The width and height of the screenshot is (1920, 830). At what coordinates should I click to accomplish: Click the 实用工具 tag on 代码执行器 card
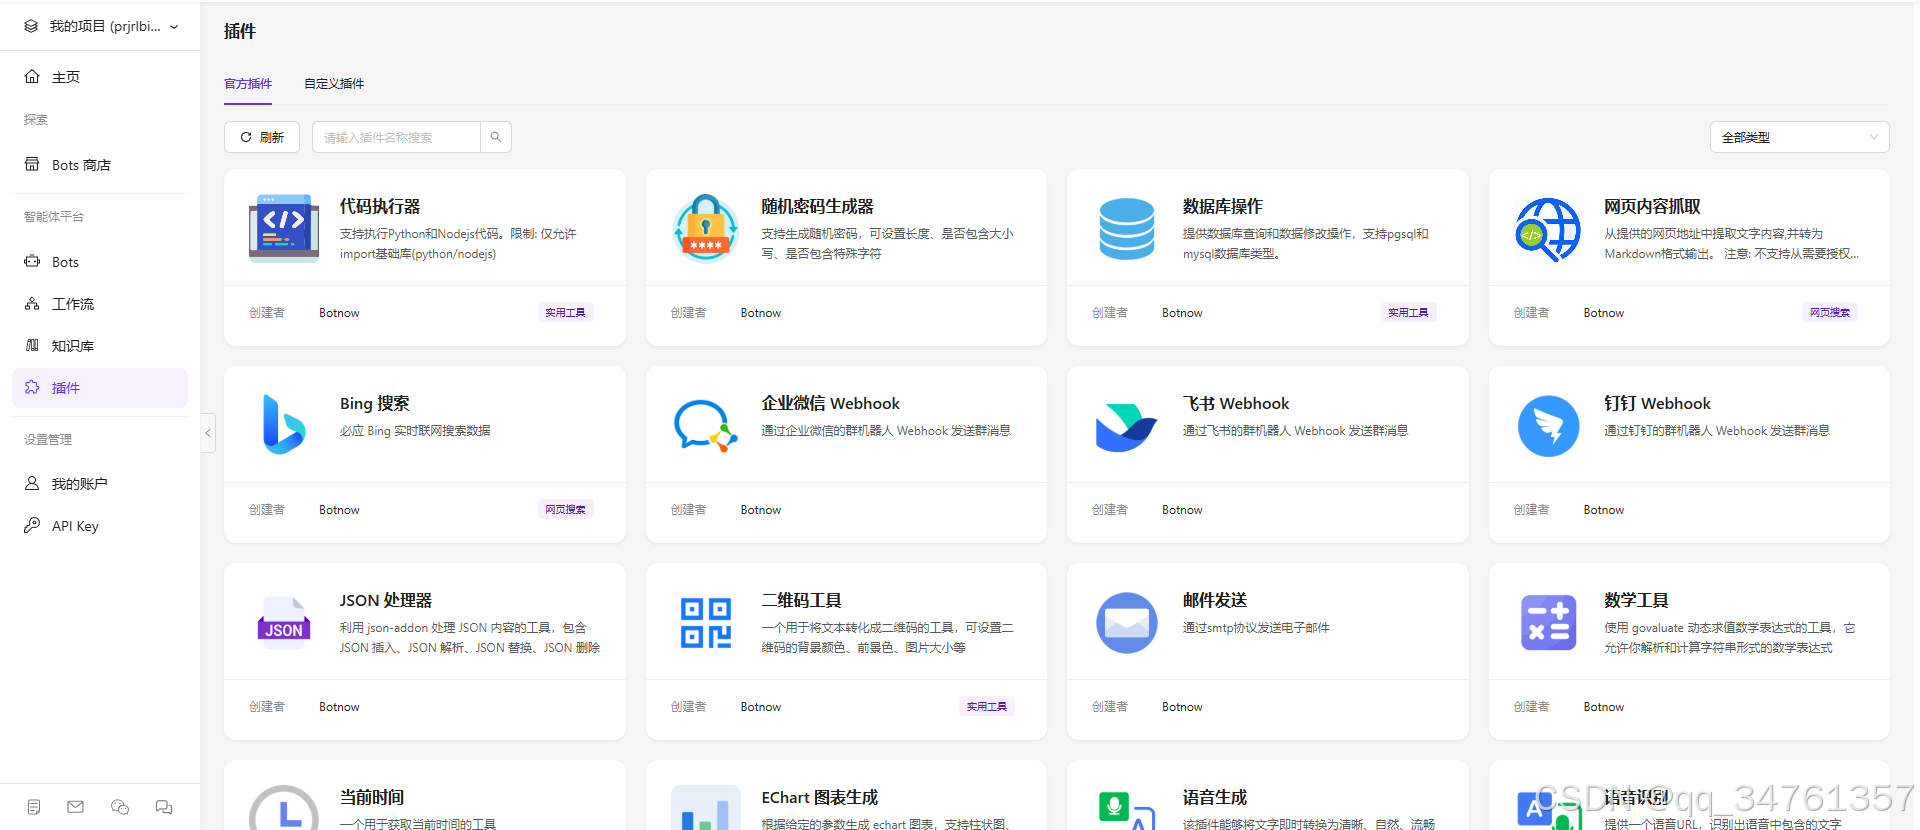click(x=566, y=313)
